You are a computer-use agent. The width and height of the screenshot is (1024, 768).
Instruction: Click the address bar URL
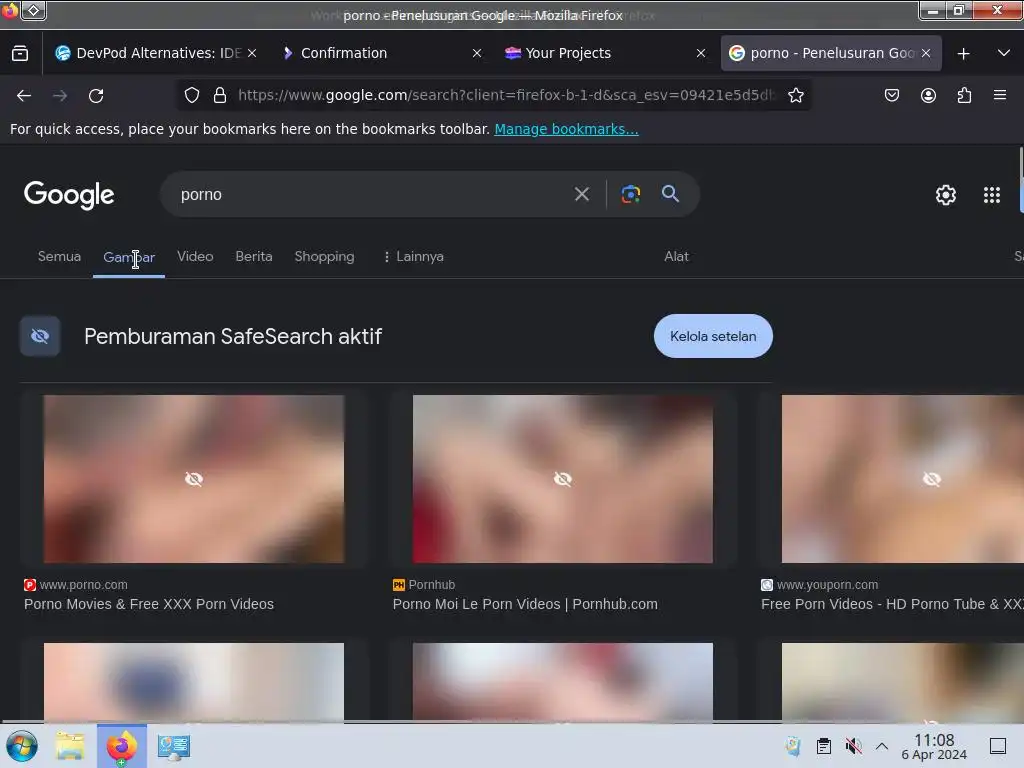(x=506, y=95)
